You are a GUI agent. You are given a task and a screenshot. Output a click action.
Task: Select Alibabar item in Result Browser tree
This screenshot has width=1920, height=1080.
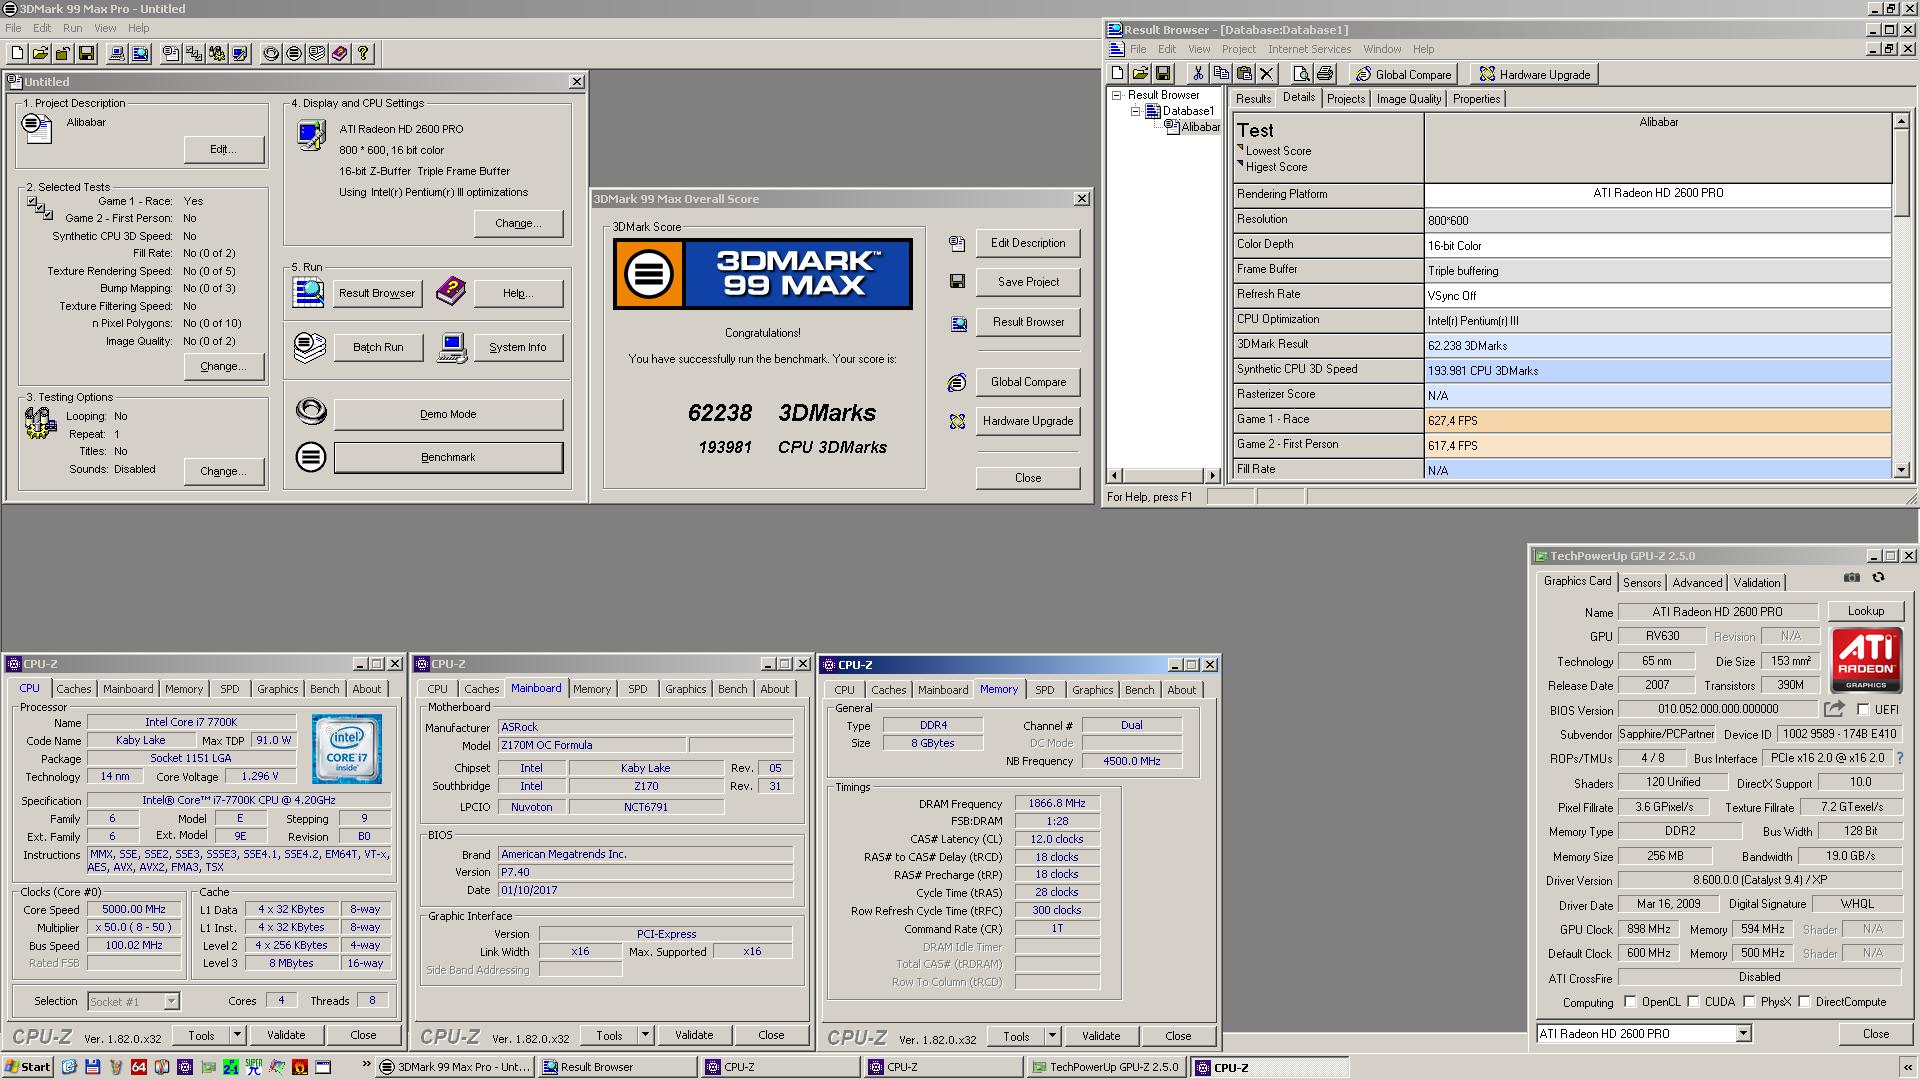[x=1200, y=127]
